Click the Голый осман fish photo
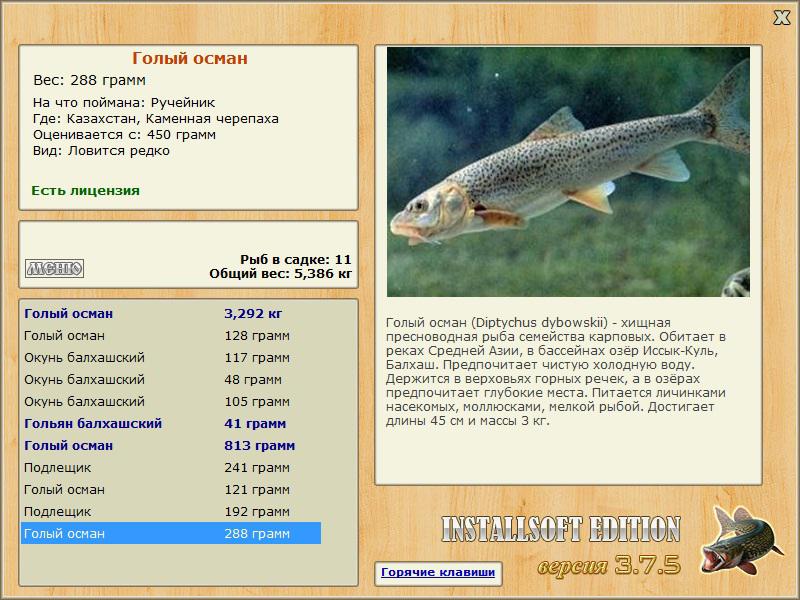Viewport: 800px width, 600px height. pos(568,172)
